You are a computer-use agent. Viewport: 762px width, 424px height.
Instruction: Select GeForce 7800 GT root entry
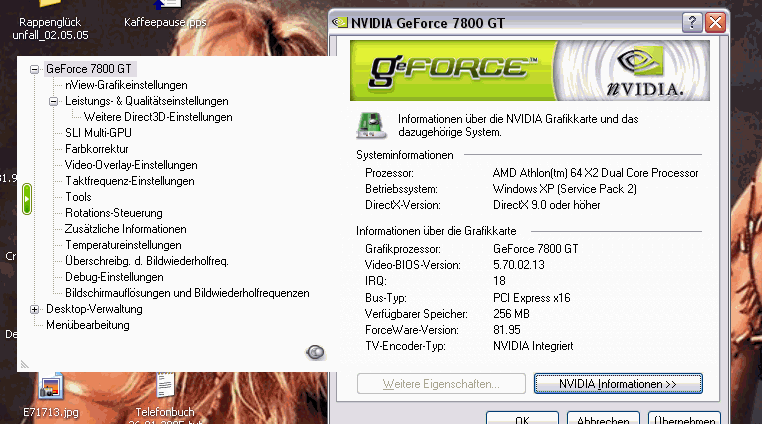88,69
